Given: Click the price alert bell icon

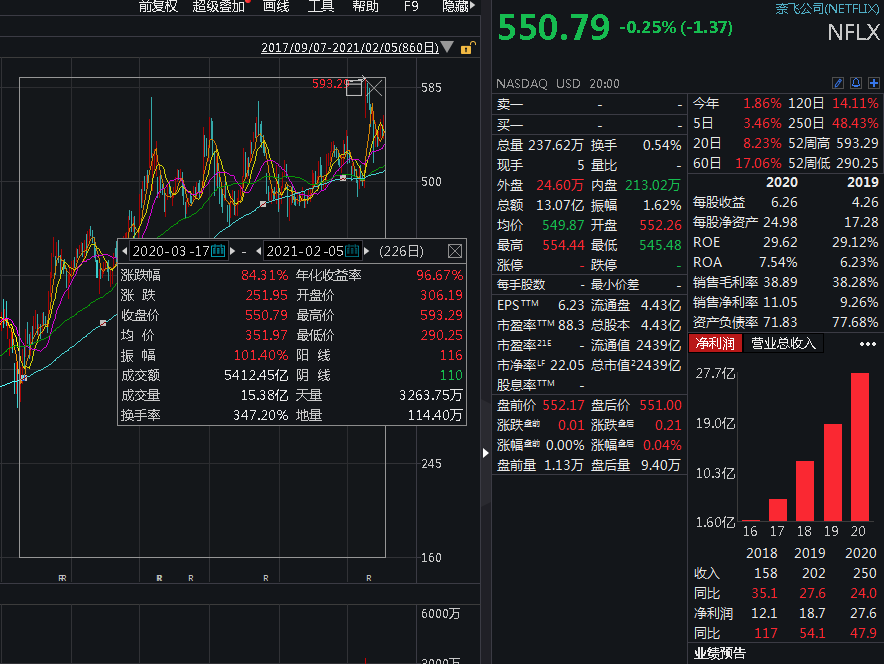Looking at the screenshot, I should click(857, 83).
